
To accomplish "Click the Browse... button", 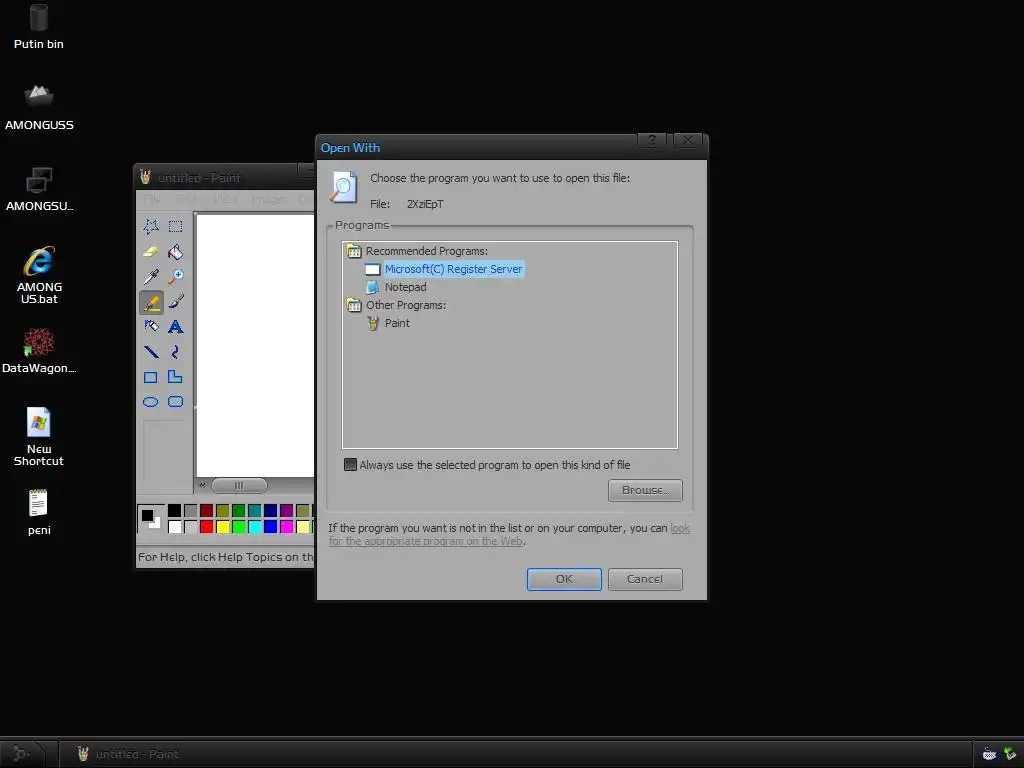I will pyautogui.click(x=645, y=490).
